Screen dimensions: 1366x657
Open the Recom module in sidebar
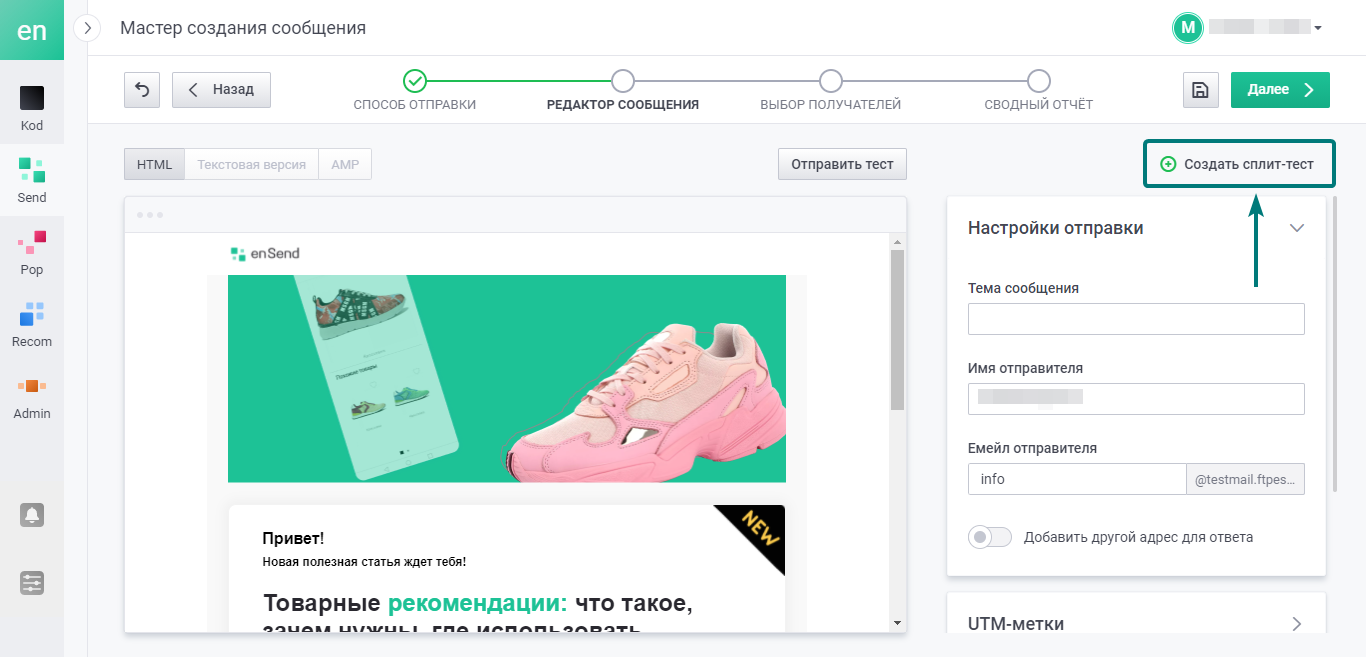[32, 325]
